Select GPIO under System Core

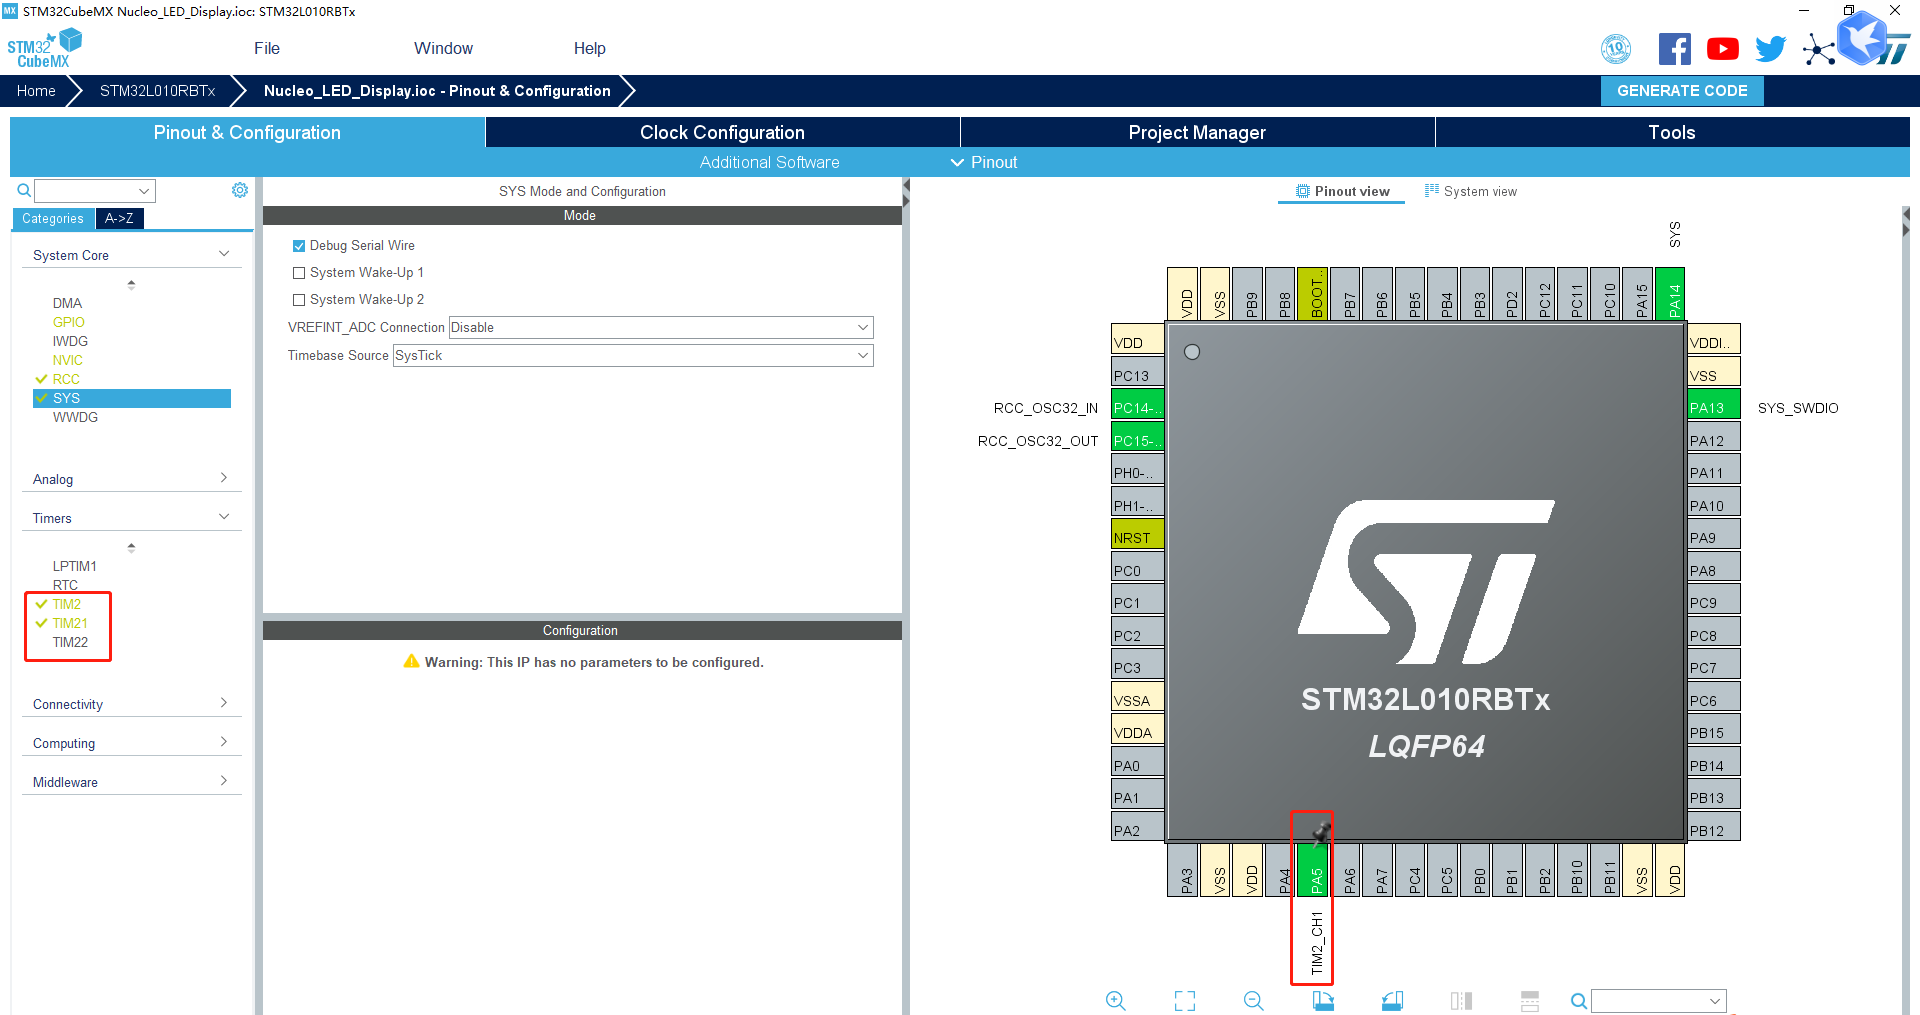[x=68, y=322]
